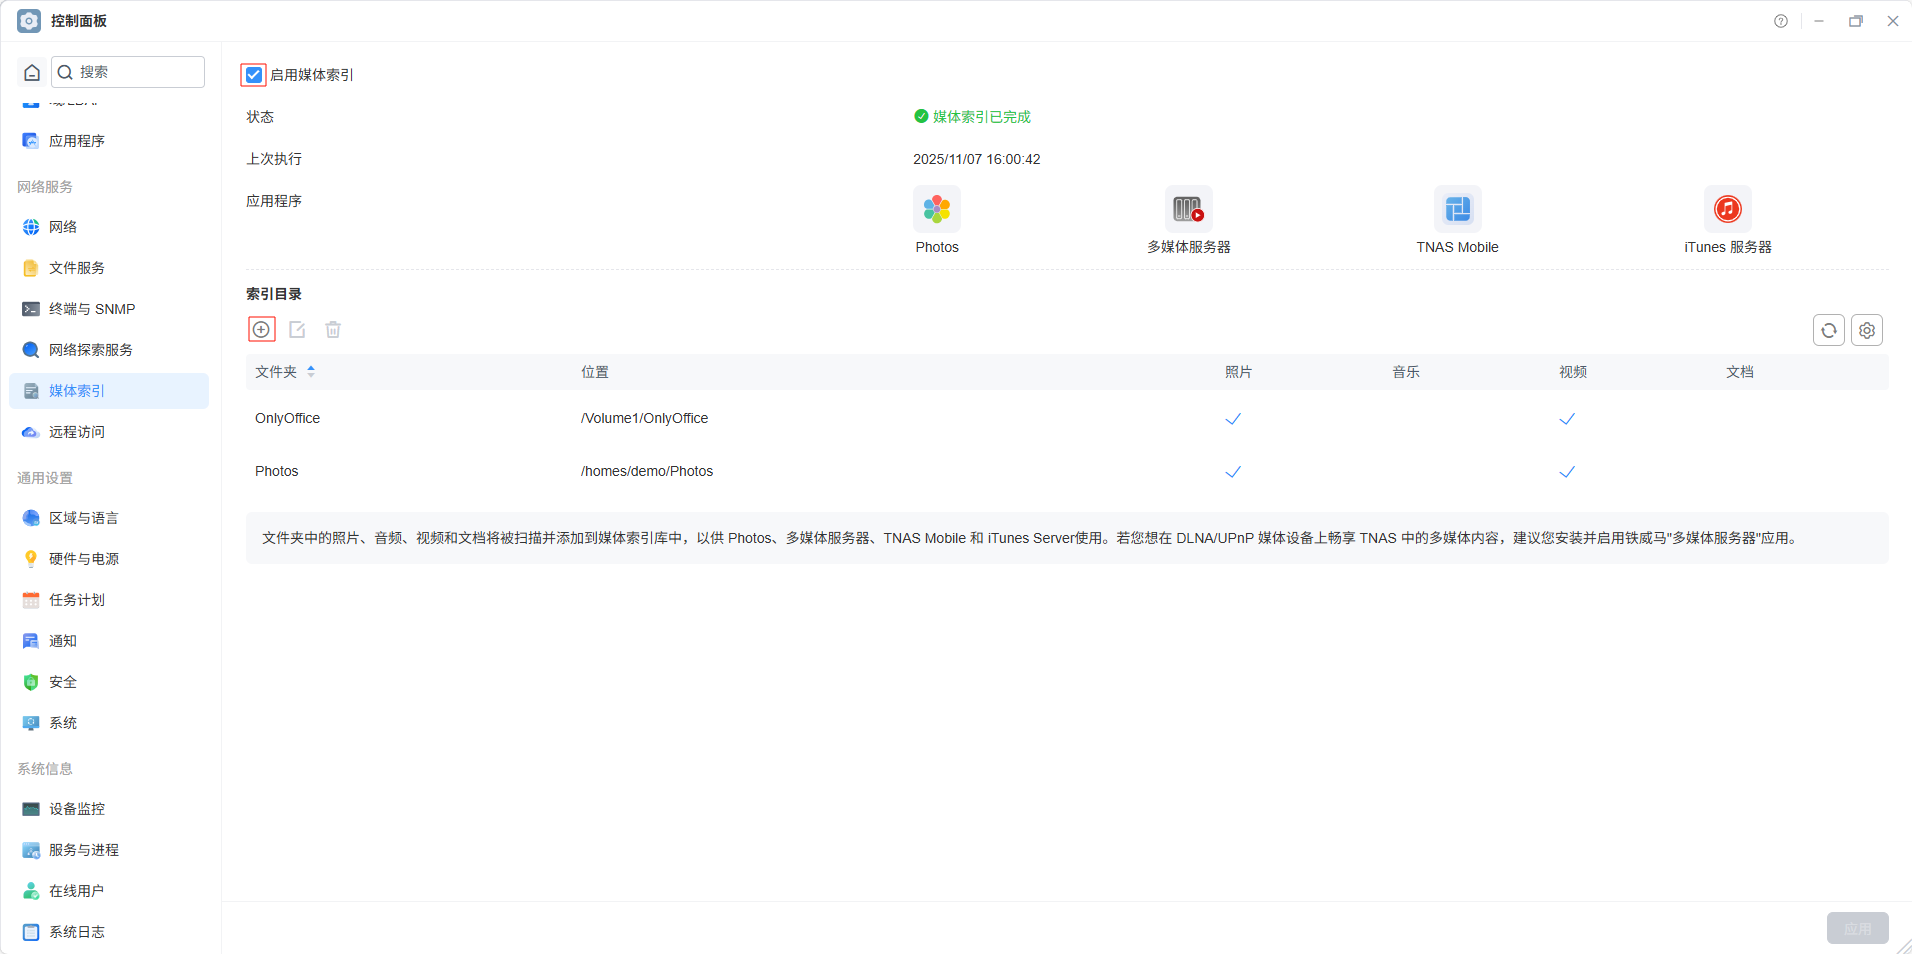The image size is (1912, 954).
Task: Click the 媒体索引已完成 status text
Action: (x=982, y=117)
